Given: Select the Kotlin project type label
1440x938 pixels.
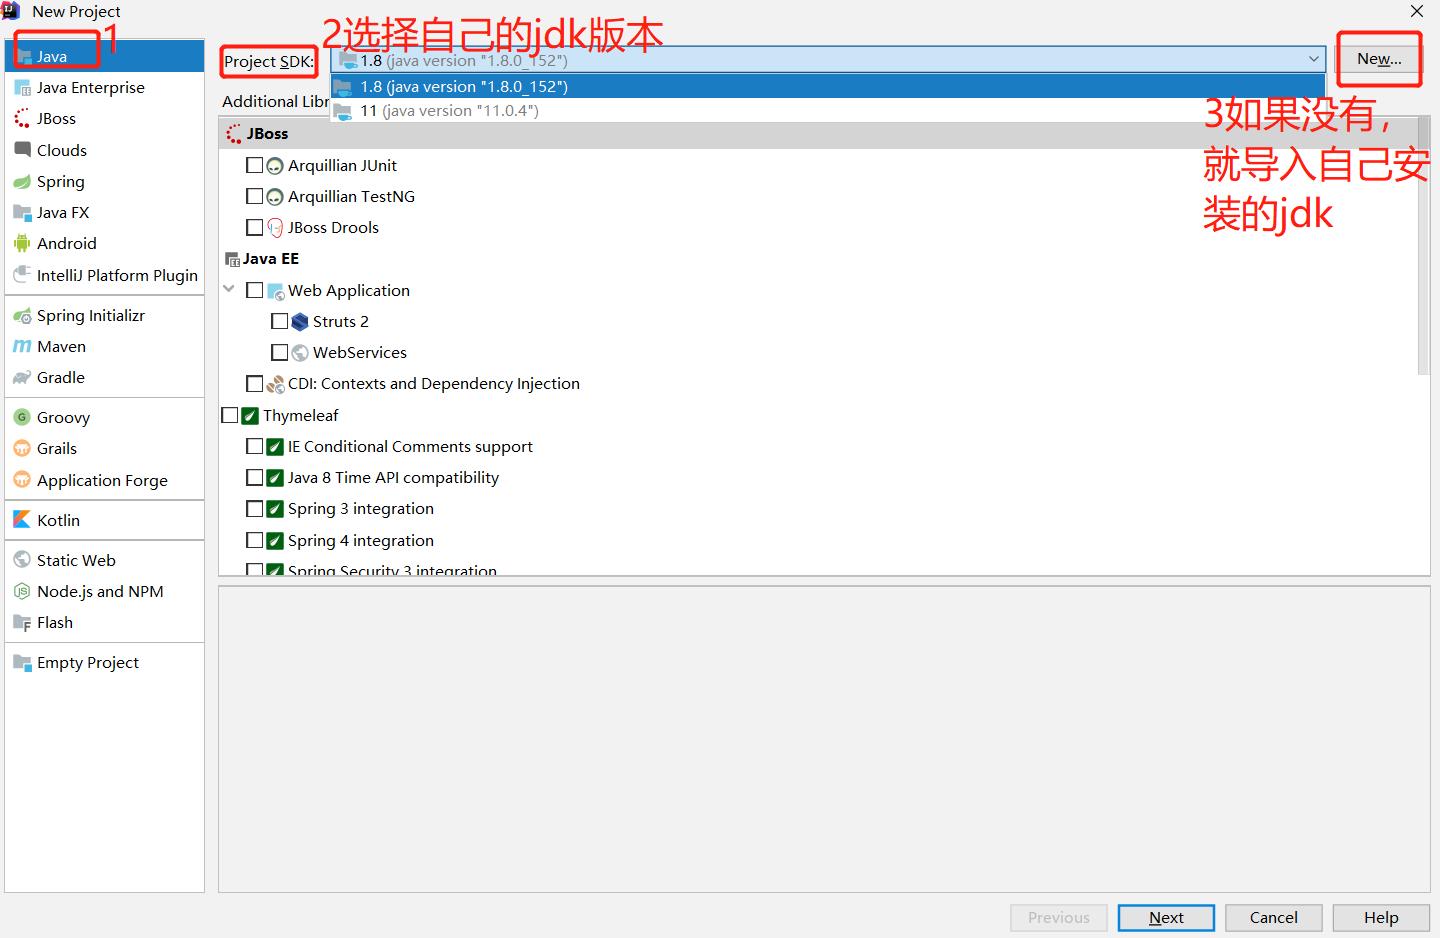Looking at the screenshot, I should click(58, 520).
